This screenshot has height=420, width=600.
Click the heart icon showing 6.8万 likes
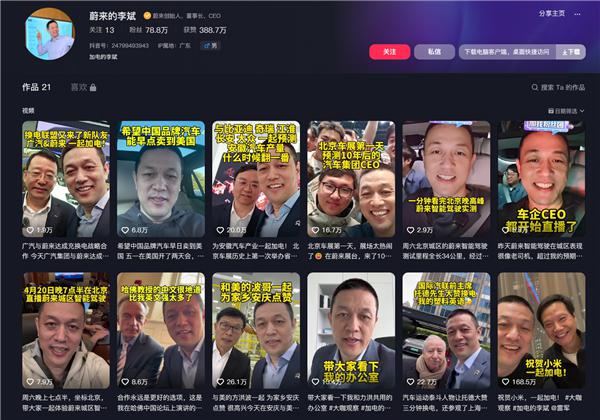(125, 229)
